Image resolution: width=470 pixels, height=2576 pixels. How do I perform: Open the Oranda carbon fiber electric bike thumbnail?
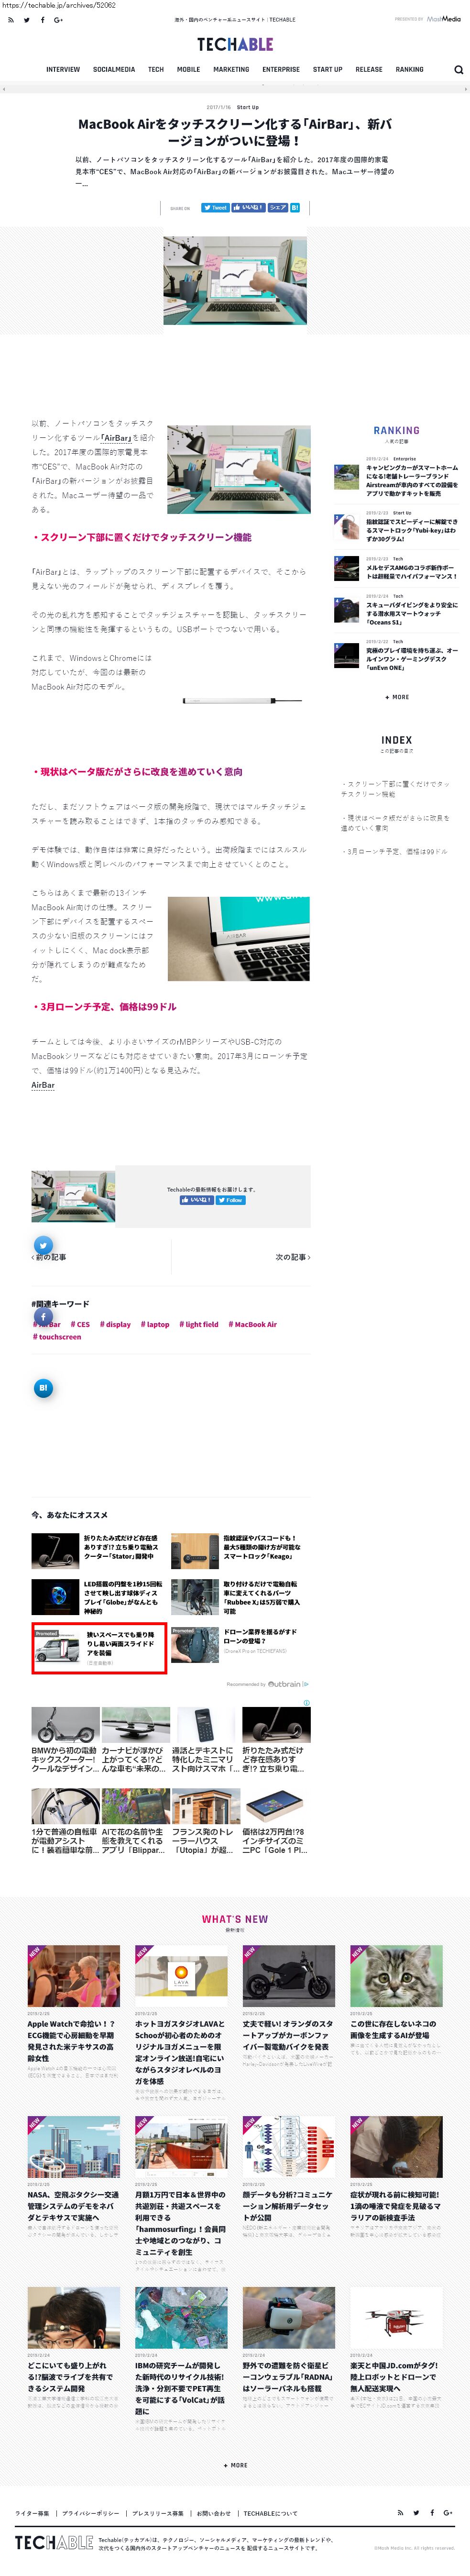(x=289, y=1976)
